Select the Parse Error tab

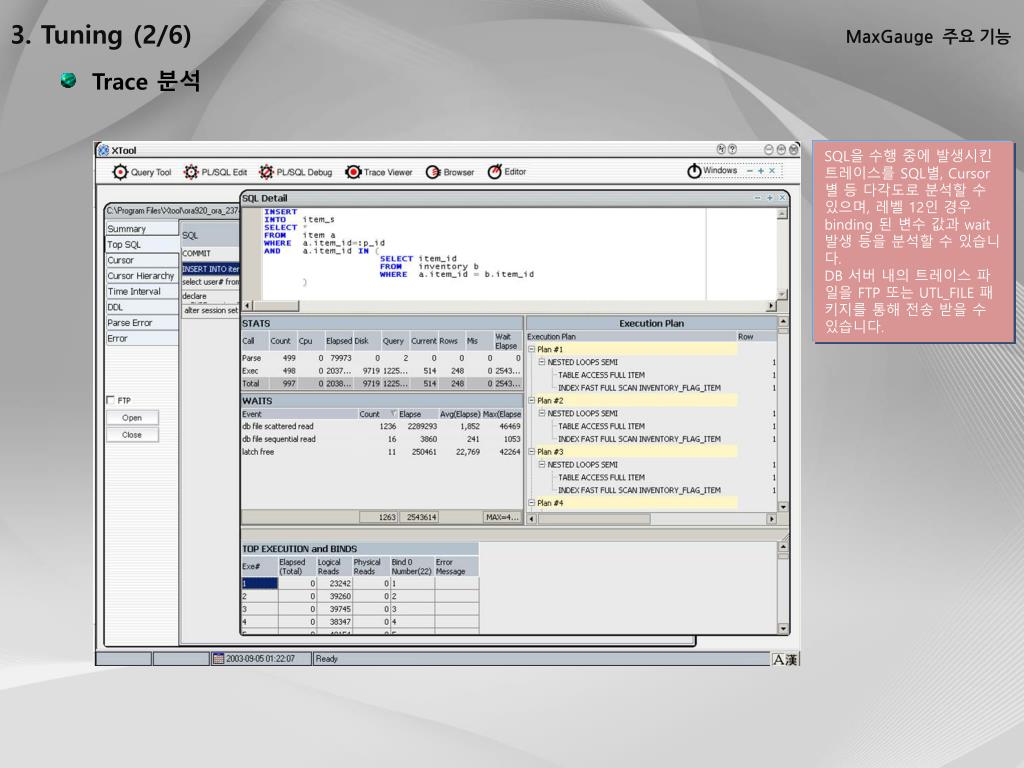pos(142,323)
